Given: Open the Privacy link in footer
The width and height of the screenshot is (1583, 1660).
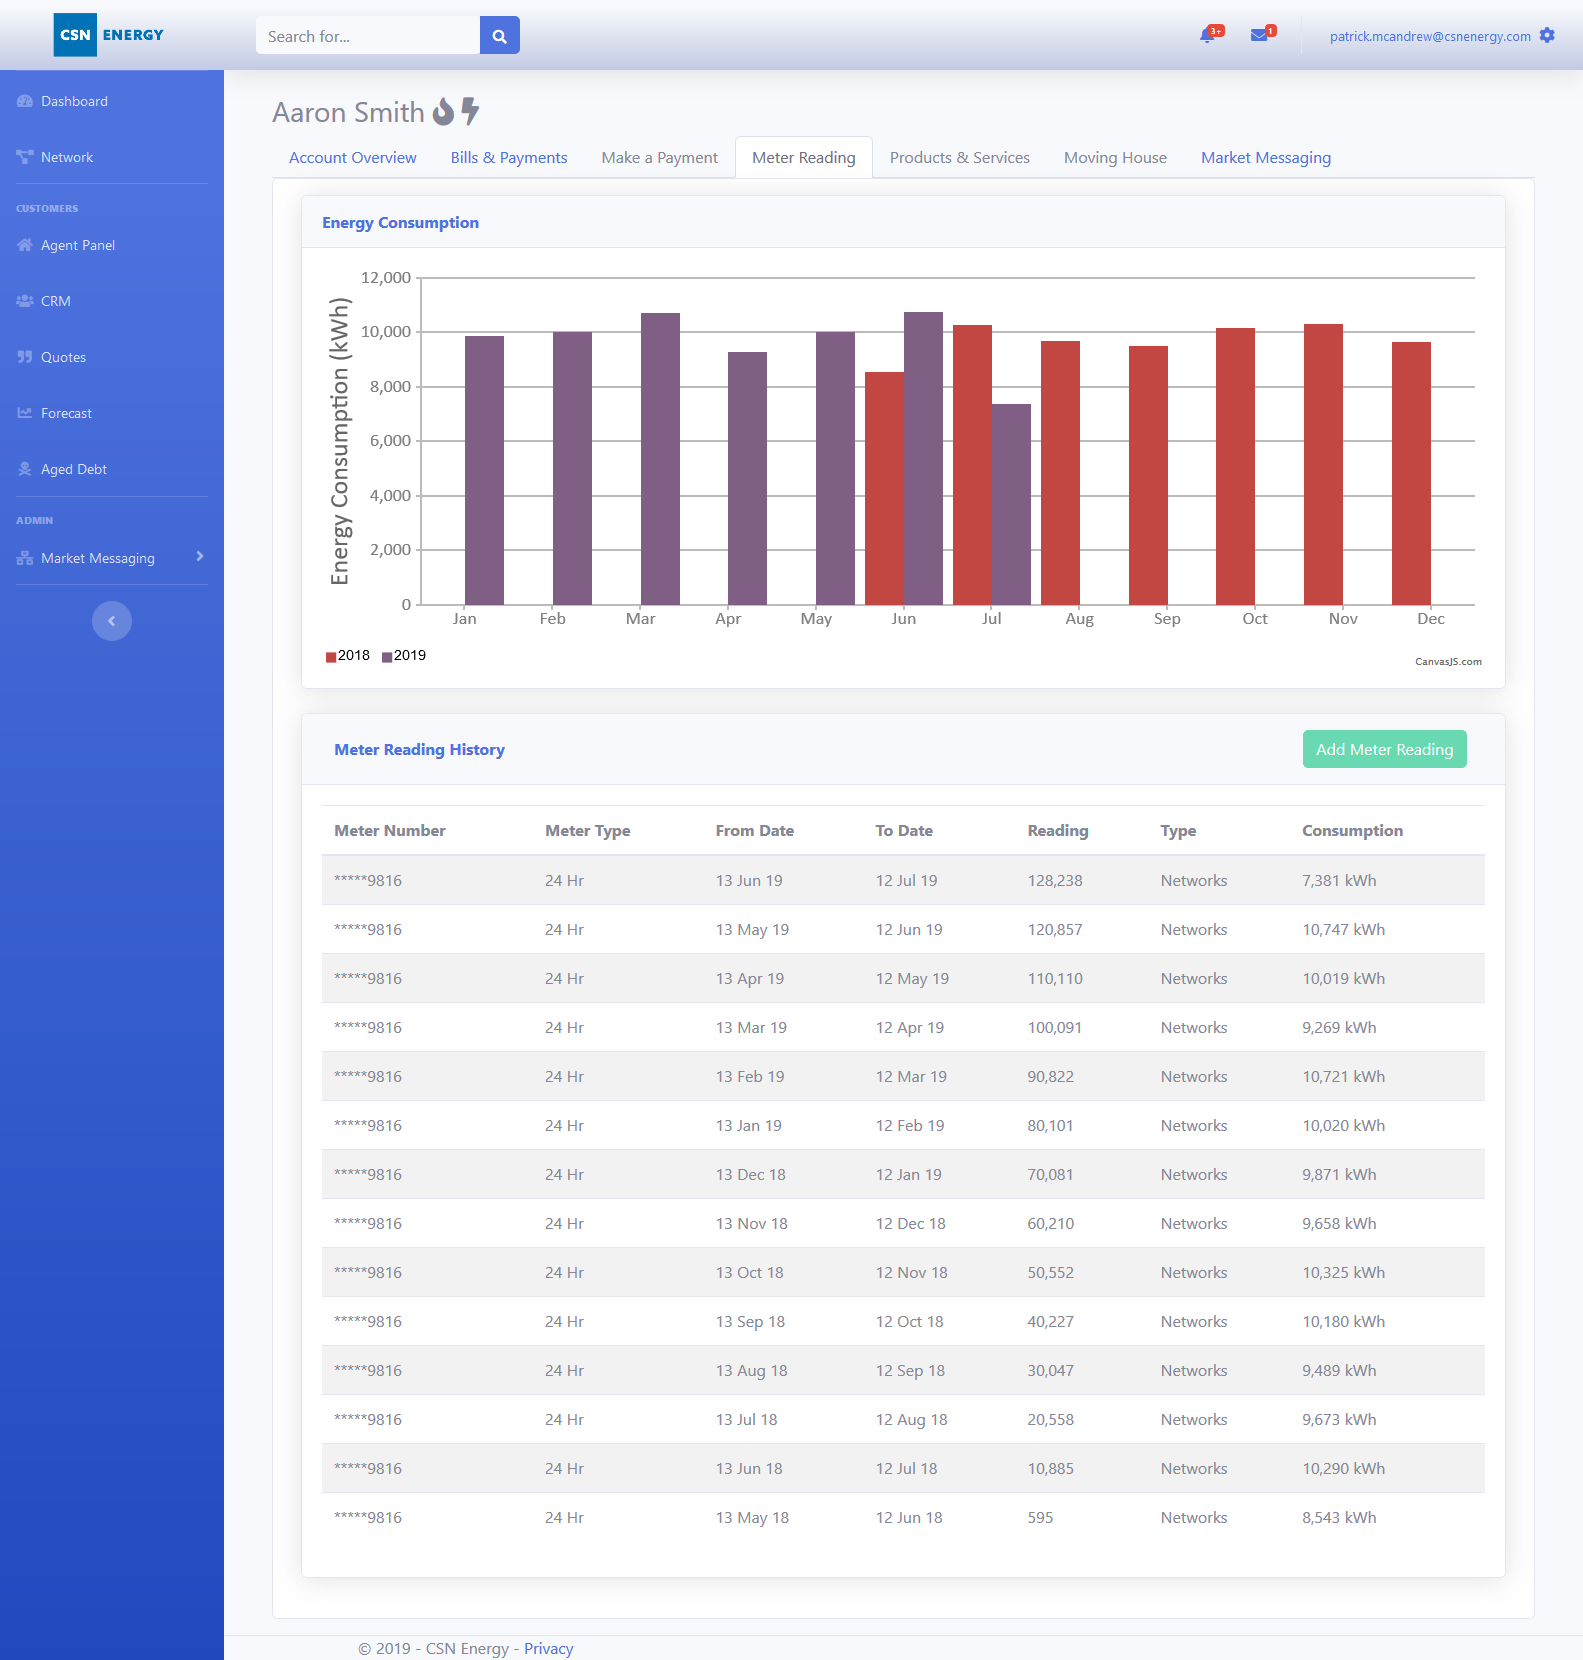Looking at the screenshot, I should click(548, 1648).
